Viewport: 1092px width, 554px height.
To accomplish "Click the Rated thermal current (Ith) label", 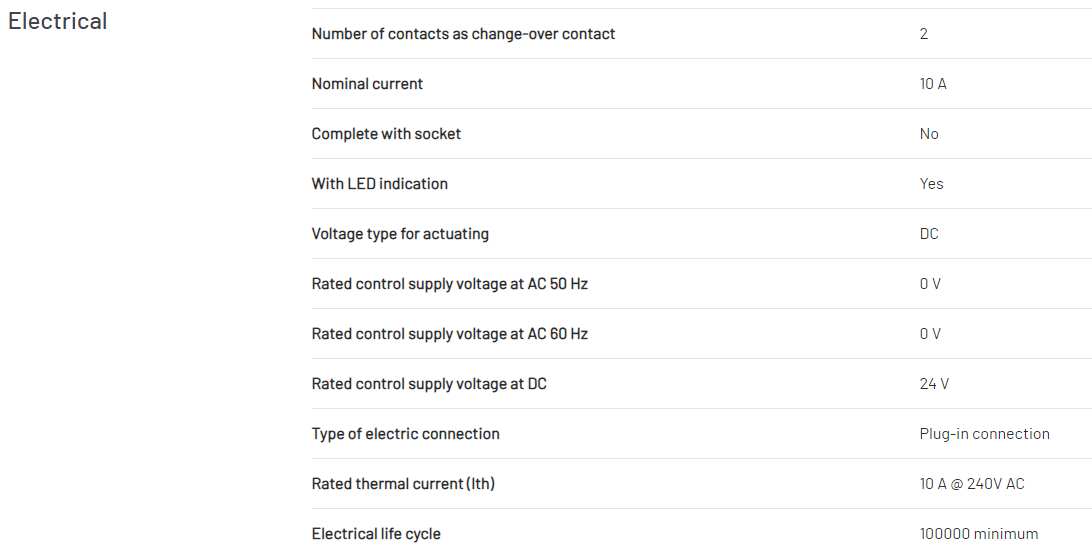I will 403,484.
